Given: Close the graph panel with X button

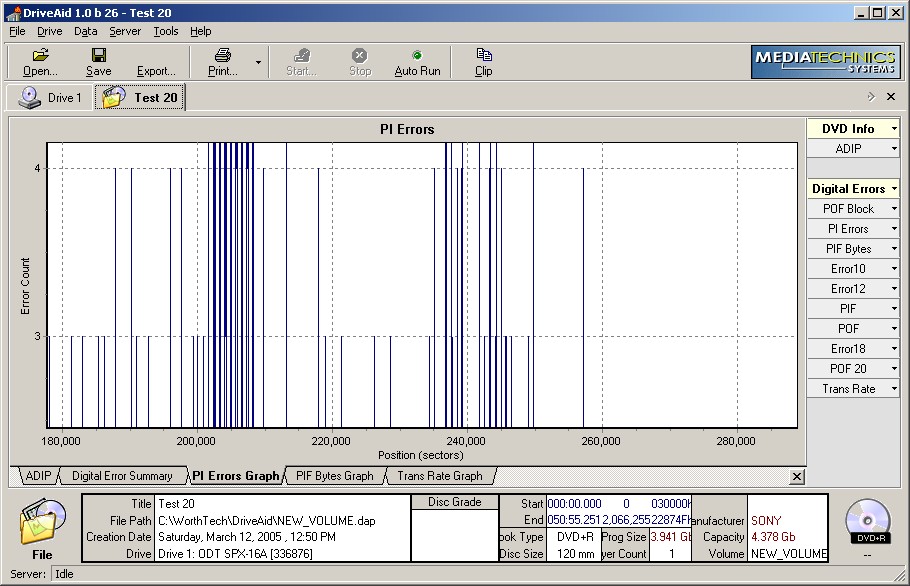Looking at the screenshot, I should [x=797, y=477].
